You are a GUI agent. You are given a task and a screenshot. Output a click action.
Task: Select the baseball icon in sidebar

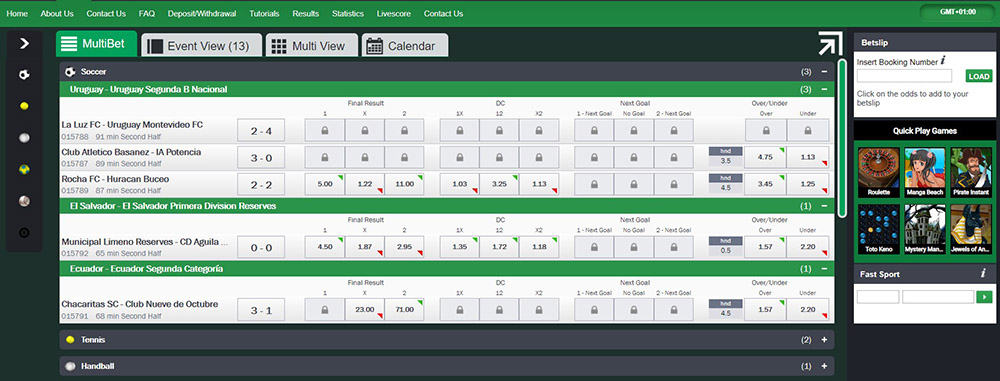point(24,201)
